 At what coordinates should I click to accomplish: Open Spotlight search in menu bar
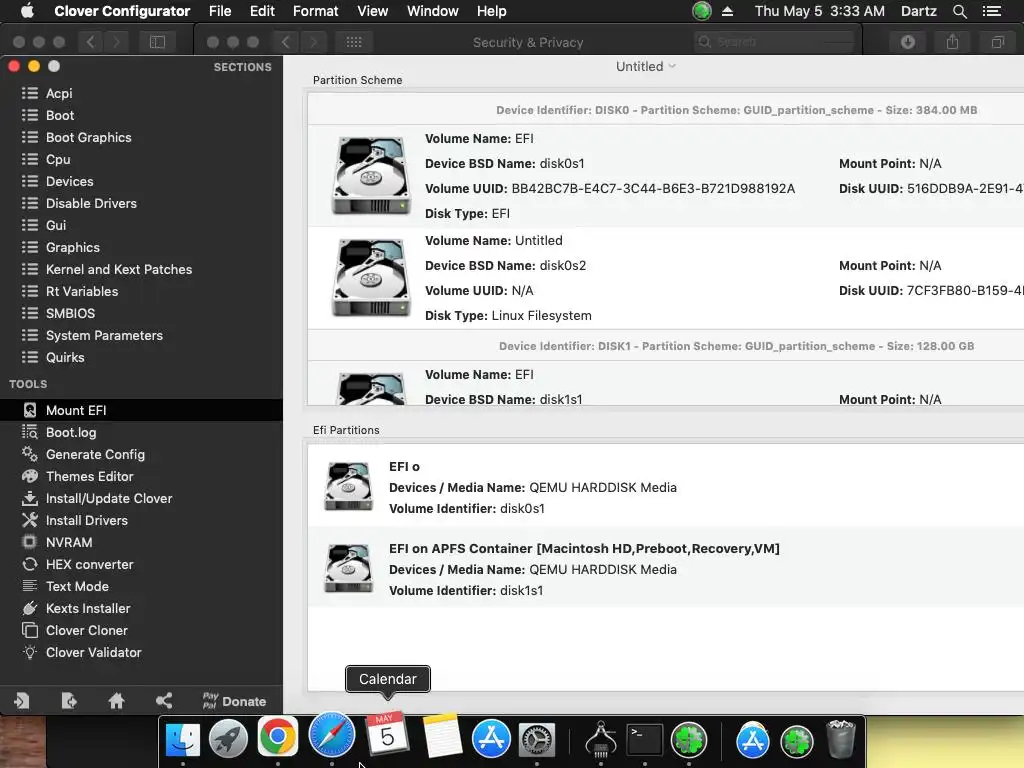pyautogui.click(x=959, y=11)
